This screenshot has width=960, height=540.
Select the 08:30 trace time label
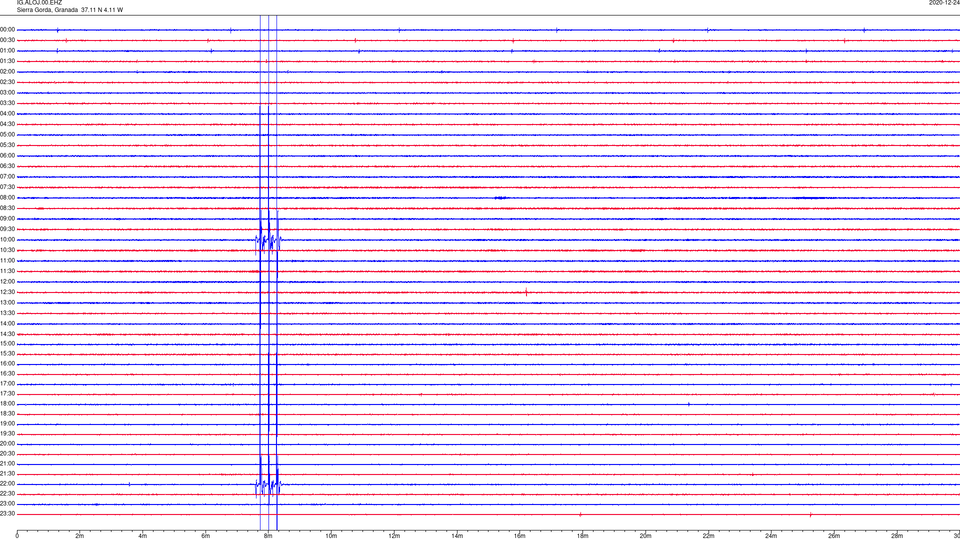point(7,208)
